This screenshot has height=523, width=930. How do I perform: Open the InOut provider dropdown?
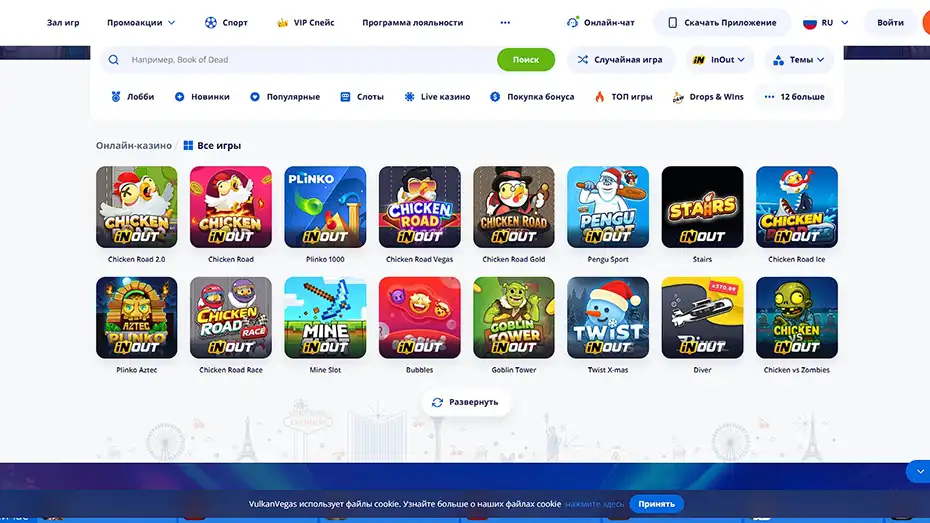[719, 60]
